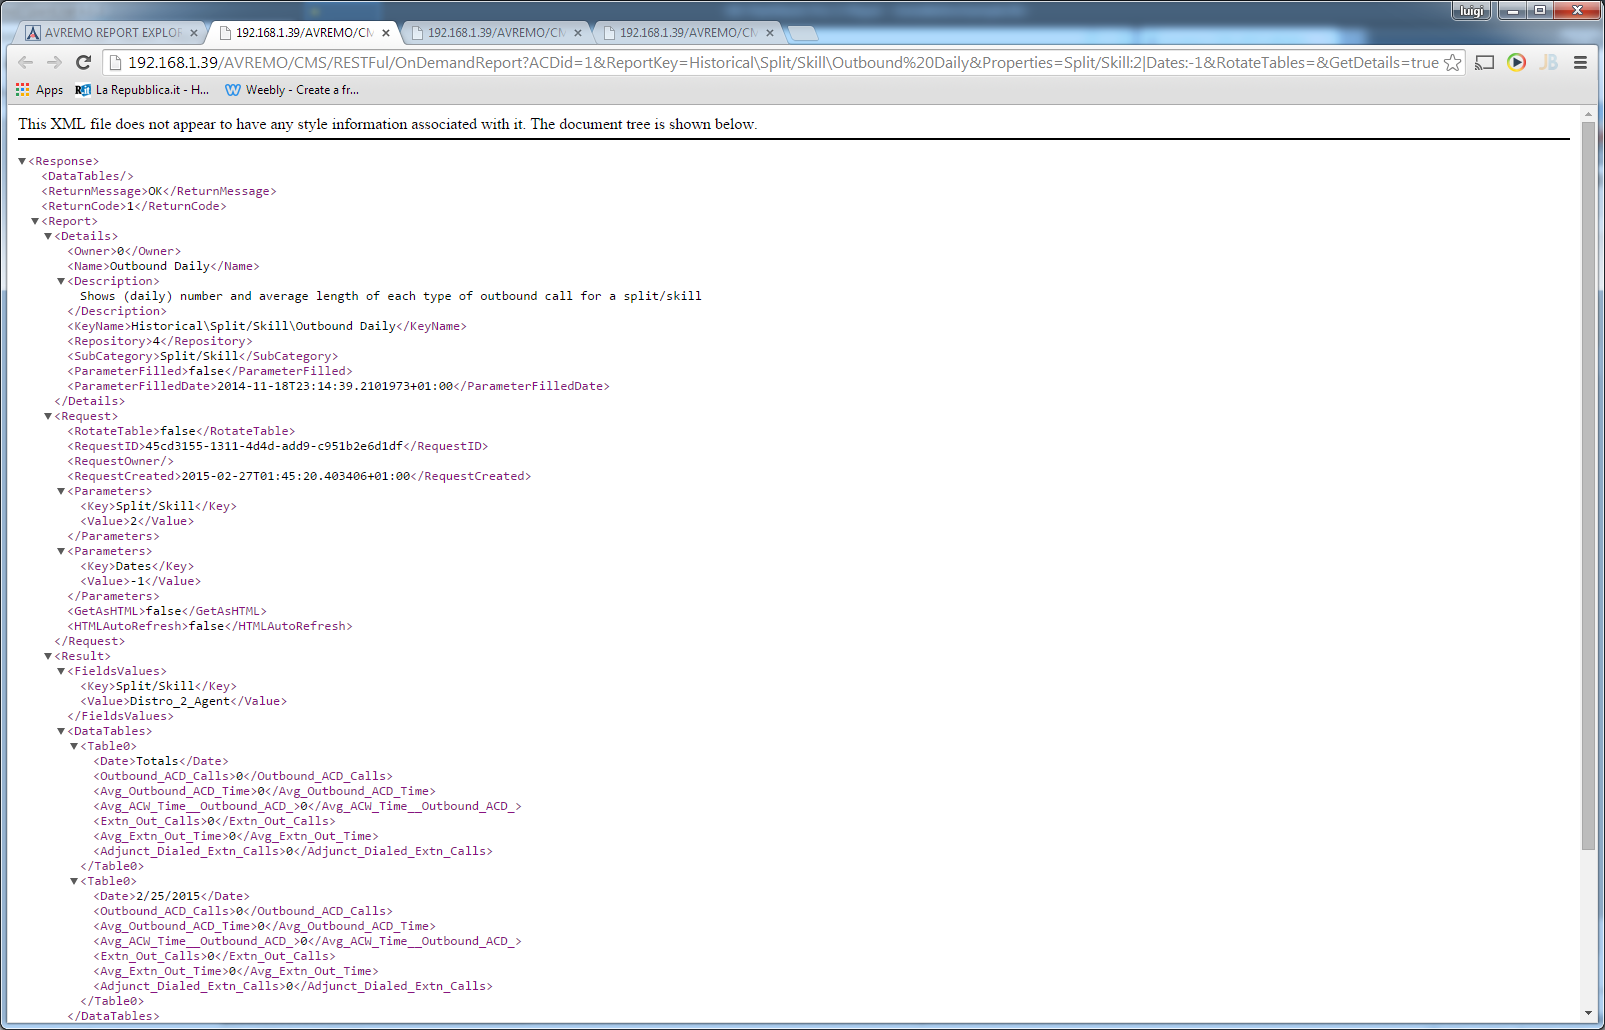Collapse the Request element triangle
The image size is (1605, 1030).
pos(48,415)
